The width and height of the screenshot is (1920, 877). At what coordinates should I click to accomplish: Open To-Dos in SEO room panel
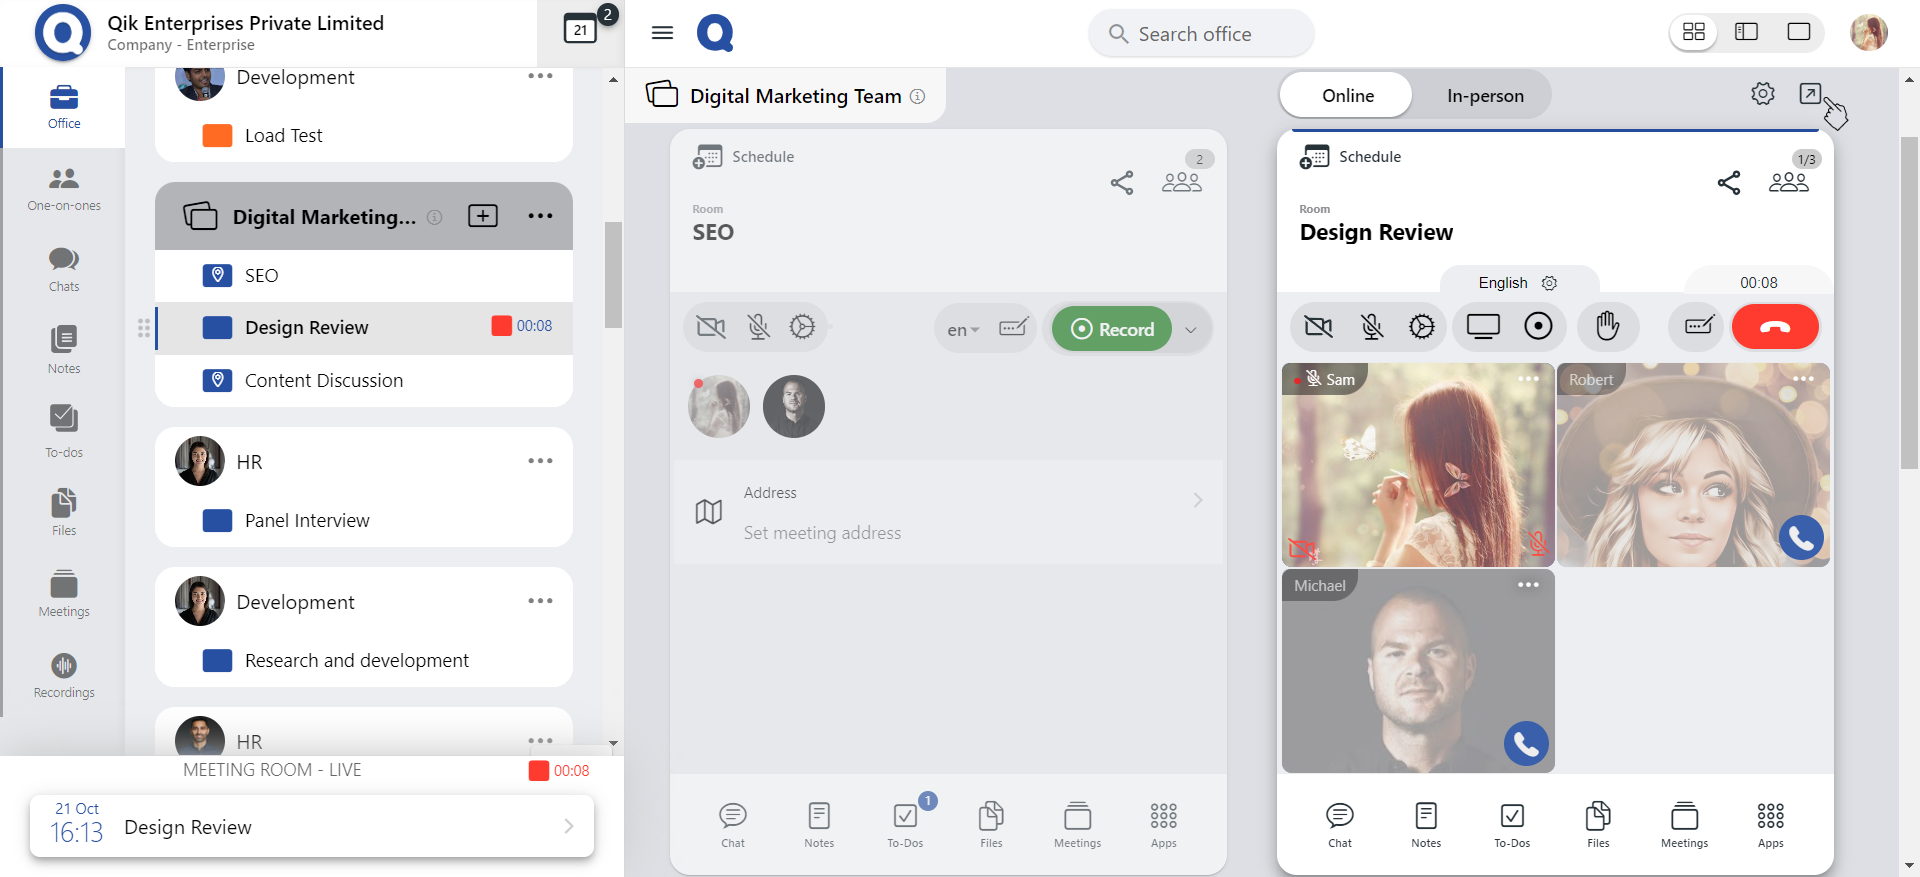[905, 824]
